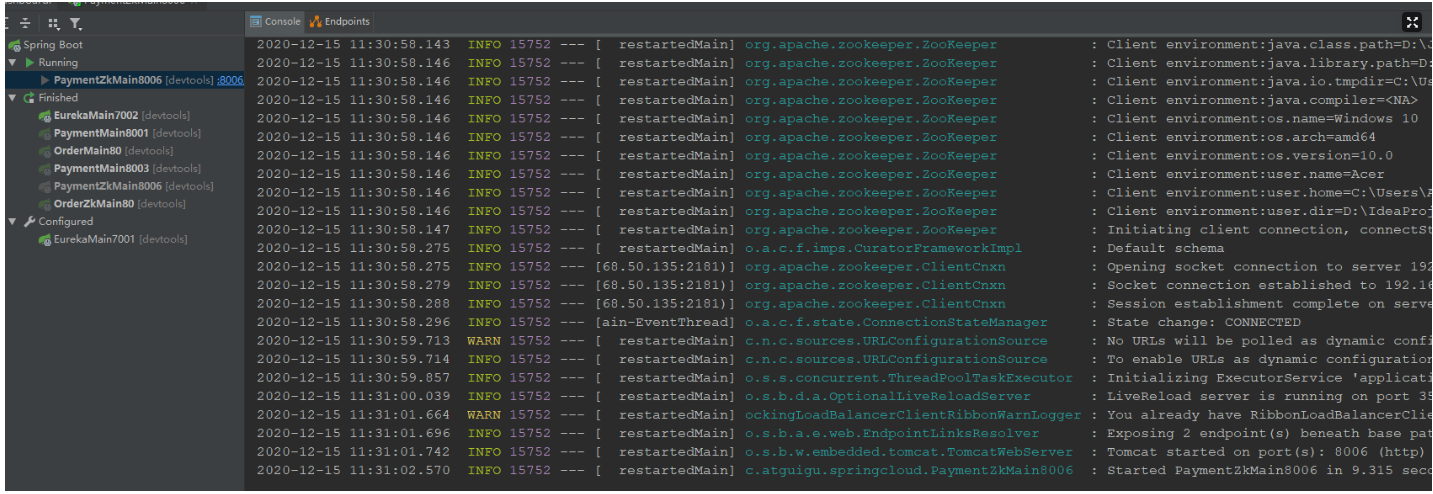Switch to the Endpoints tab

click(339, 21)
